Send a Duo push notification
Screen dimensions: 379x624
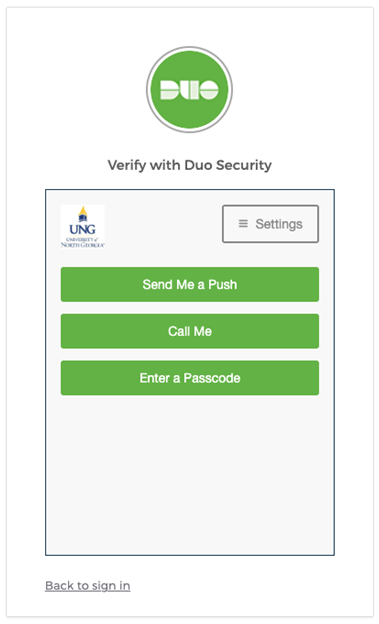190,284
